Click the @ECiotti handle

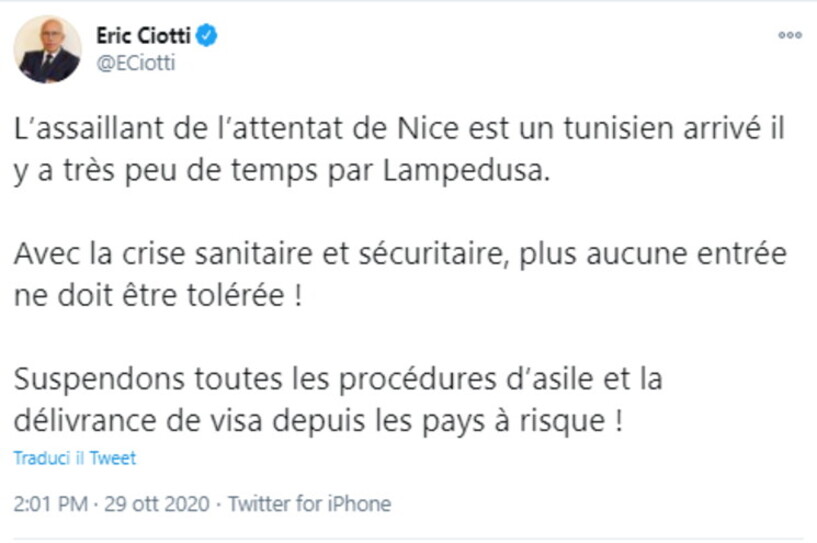click(134, 63)
